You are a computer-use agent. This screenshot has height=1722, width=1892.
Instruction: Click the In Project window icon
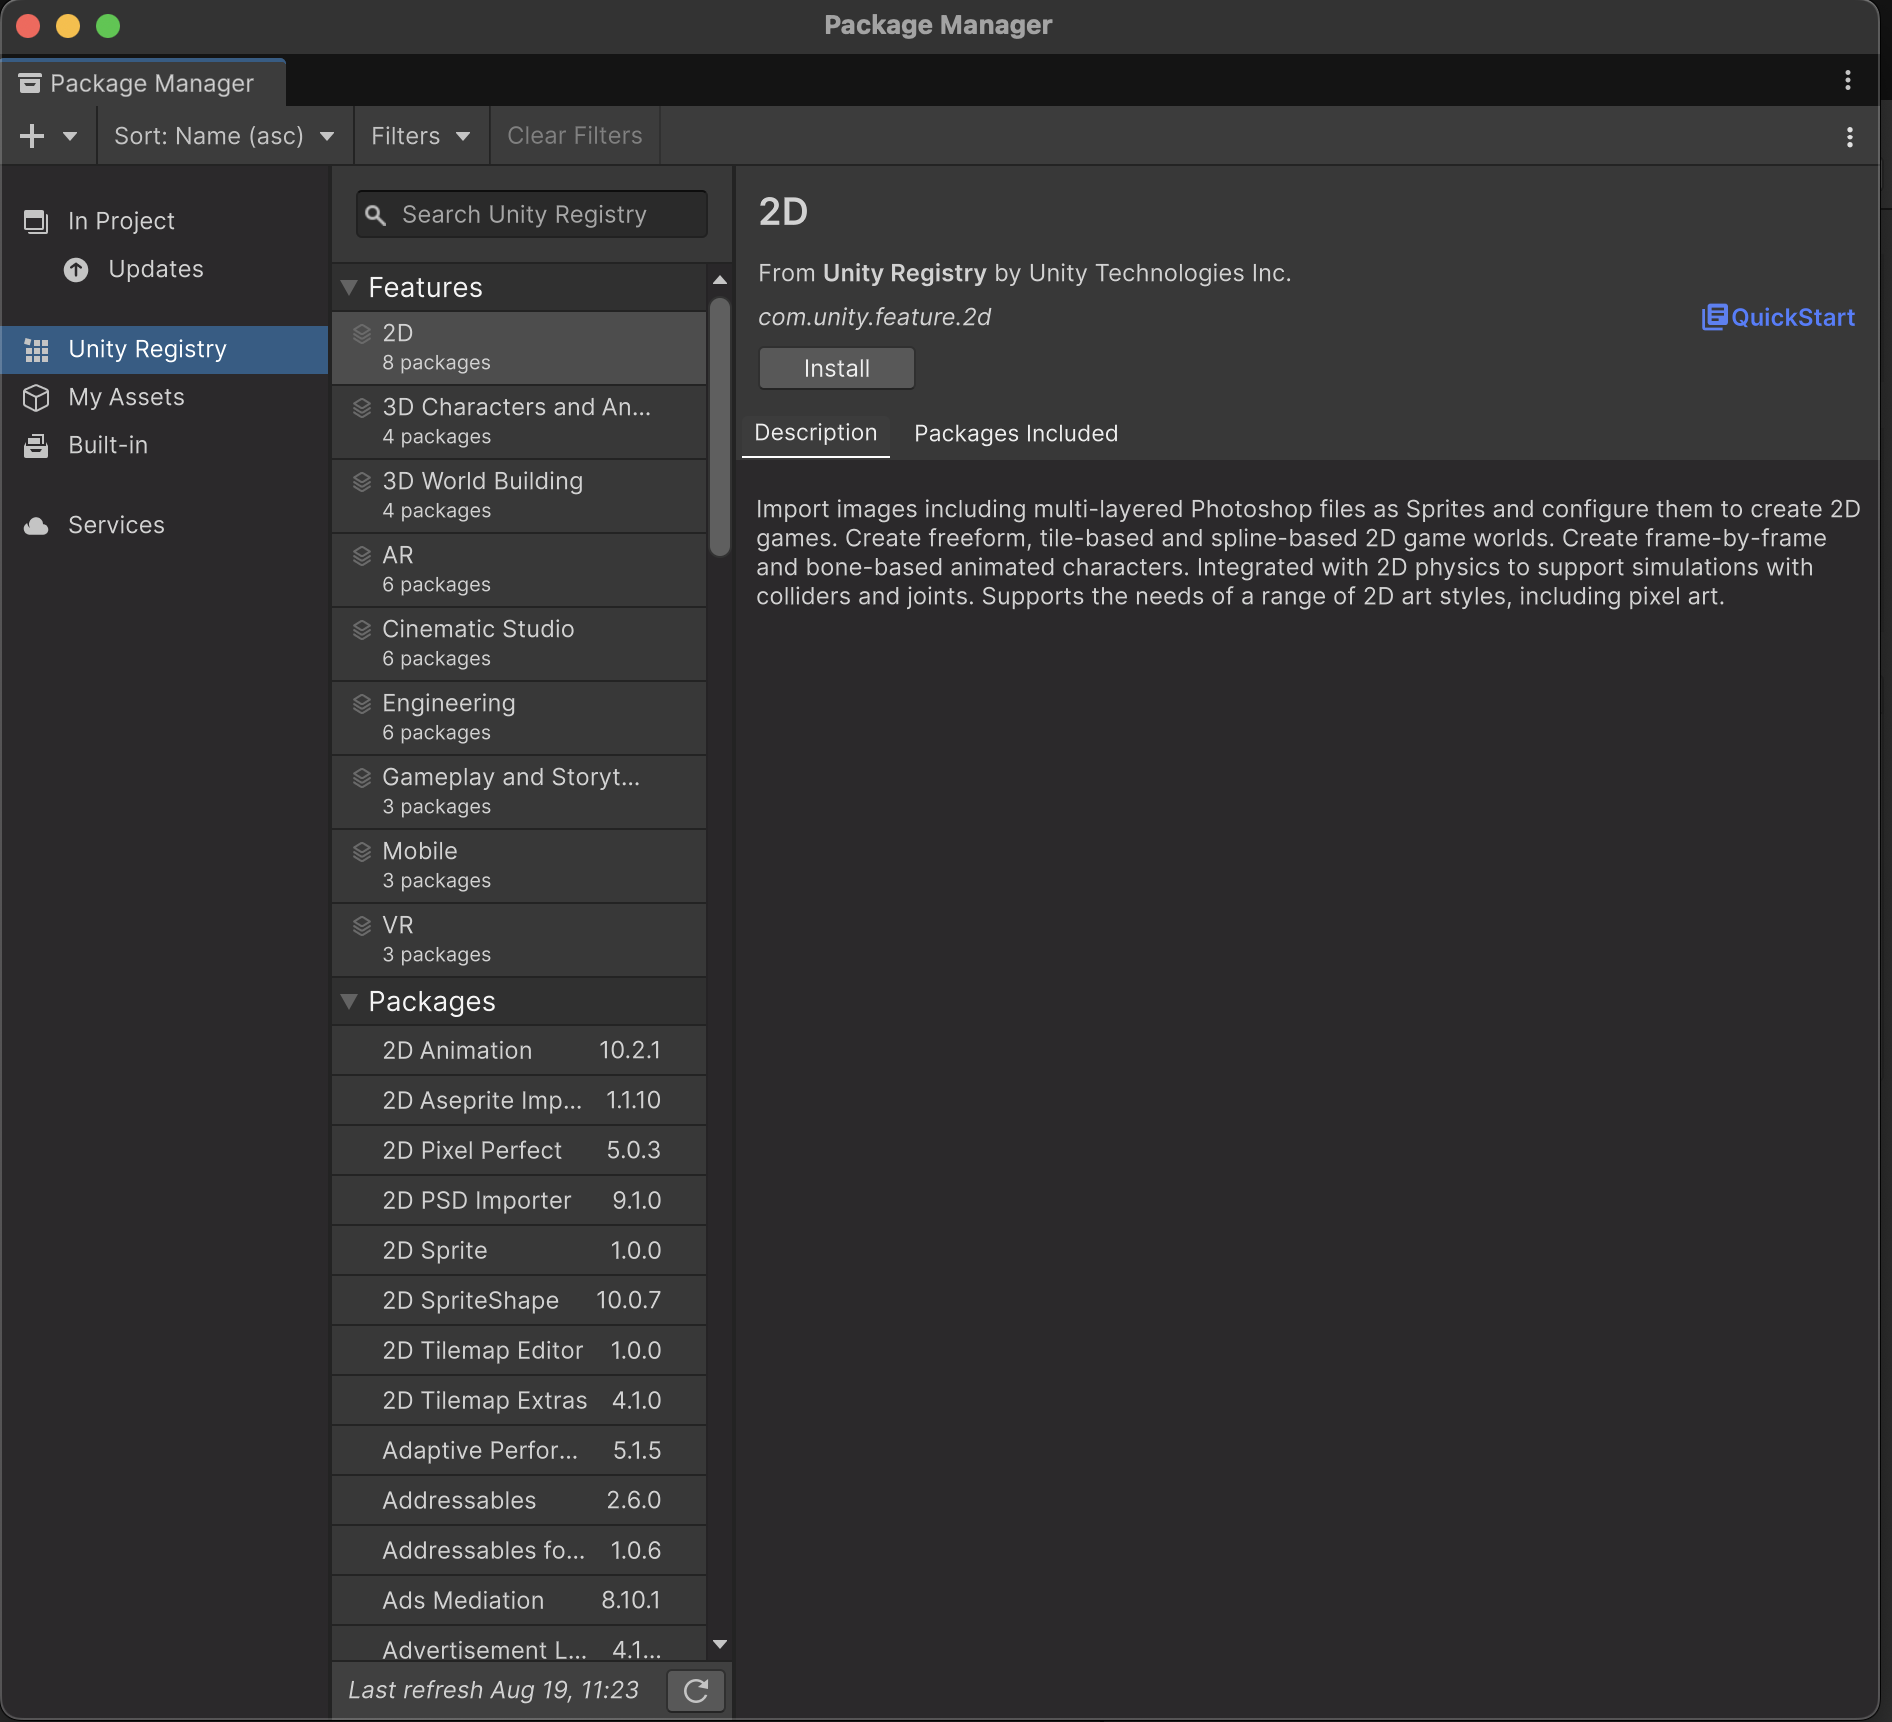coord(36,222)
